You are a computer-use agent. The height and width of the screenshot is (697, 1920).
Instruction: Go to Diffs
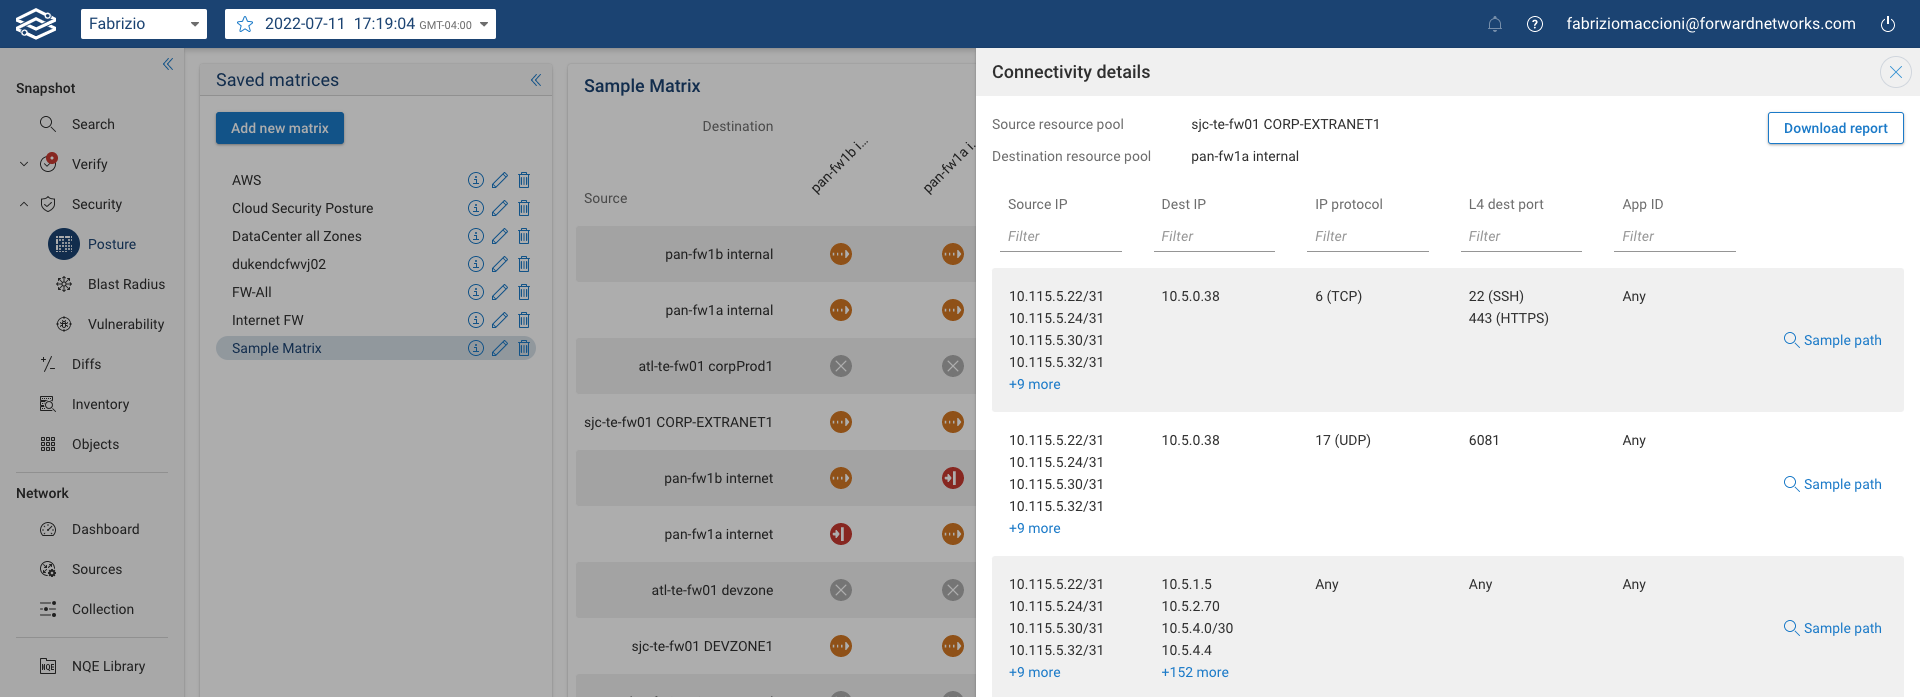(x=86, y=364)
